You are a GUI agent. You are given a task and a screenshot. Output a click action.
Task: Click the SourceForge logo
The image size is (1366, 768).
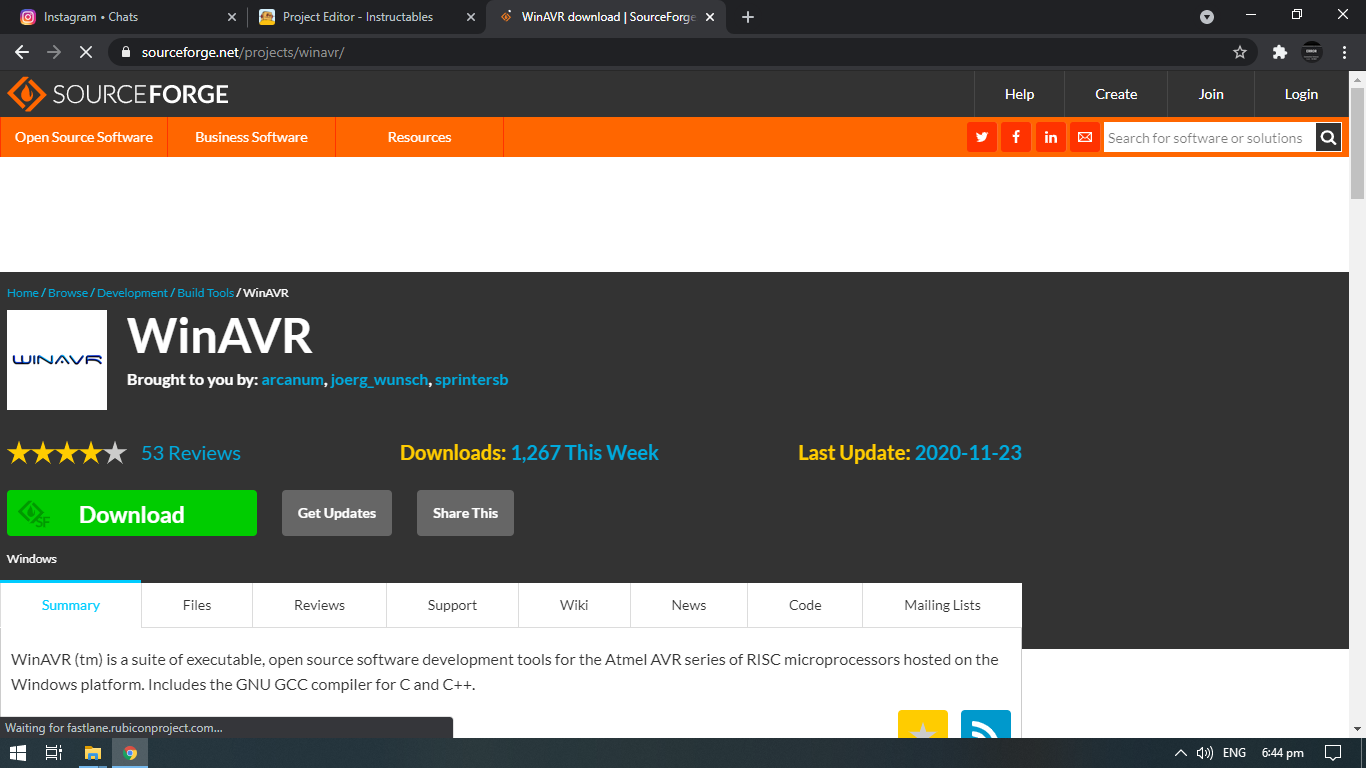tap(118, 94)
